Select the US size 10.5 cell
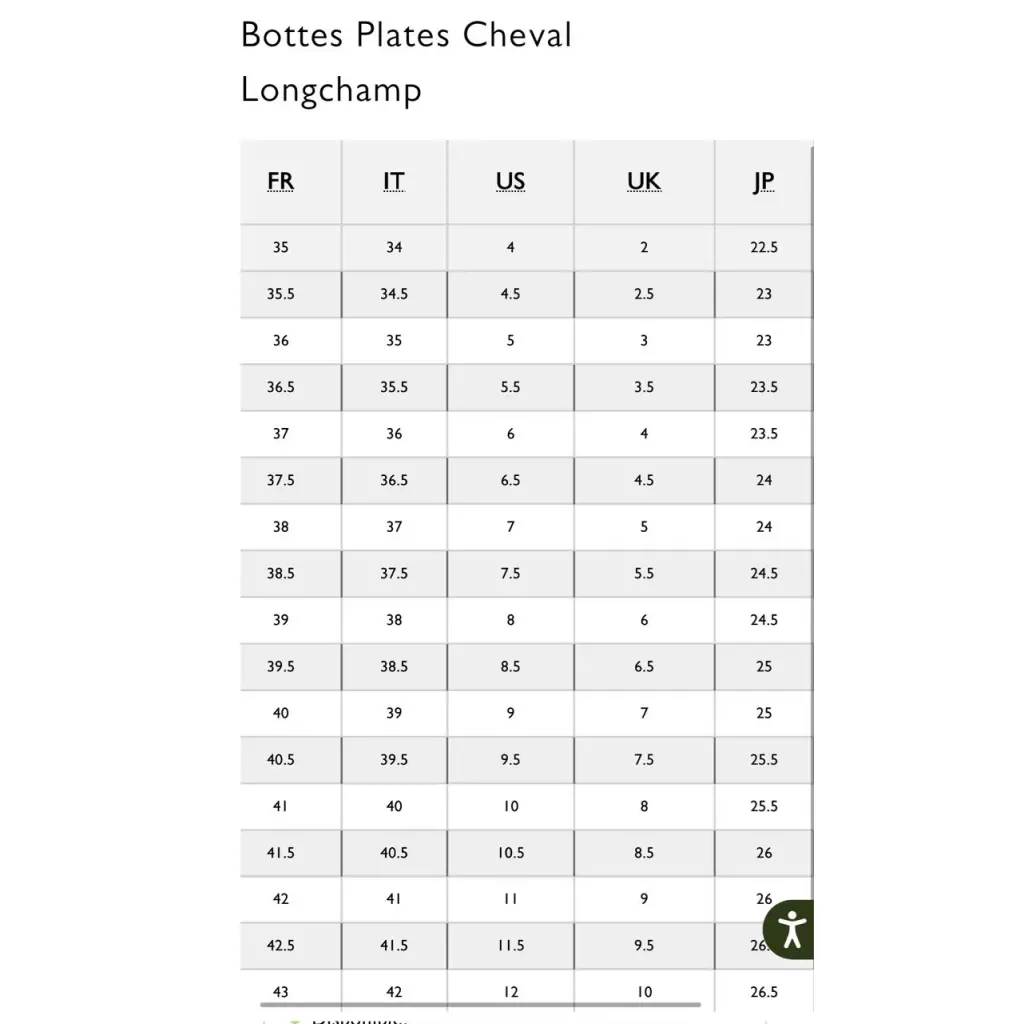1024x1024 pixels. 510,853
